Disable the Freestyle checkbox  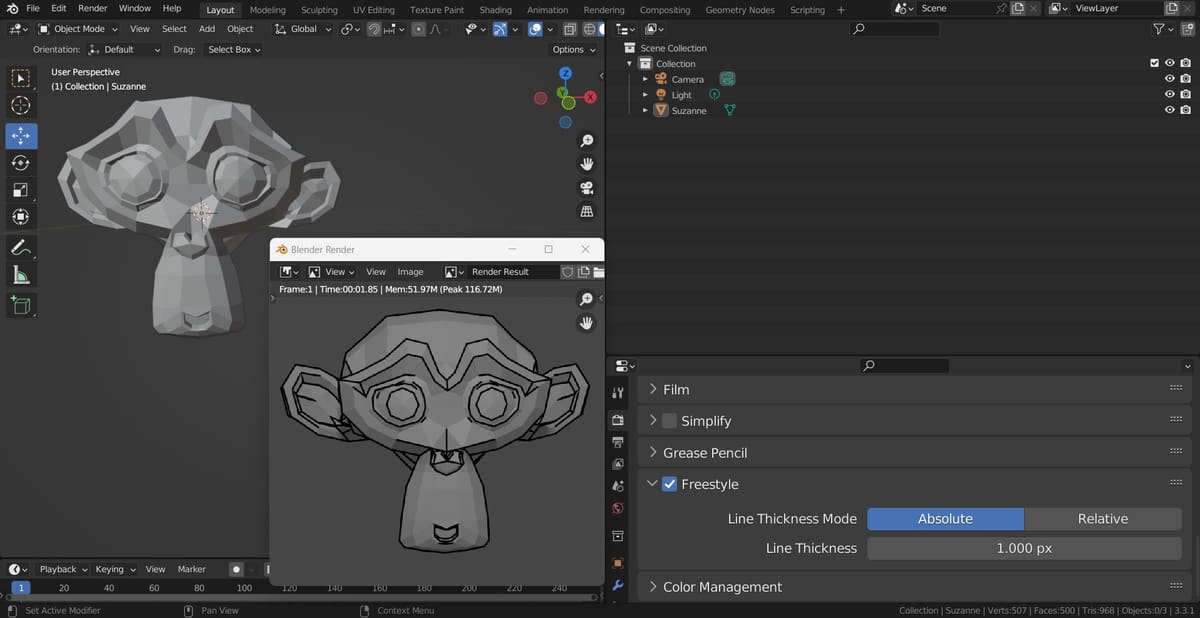(670, 484)
